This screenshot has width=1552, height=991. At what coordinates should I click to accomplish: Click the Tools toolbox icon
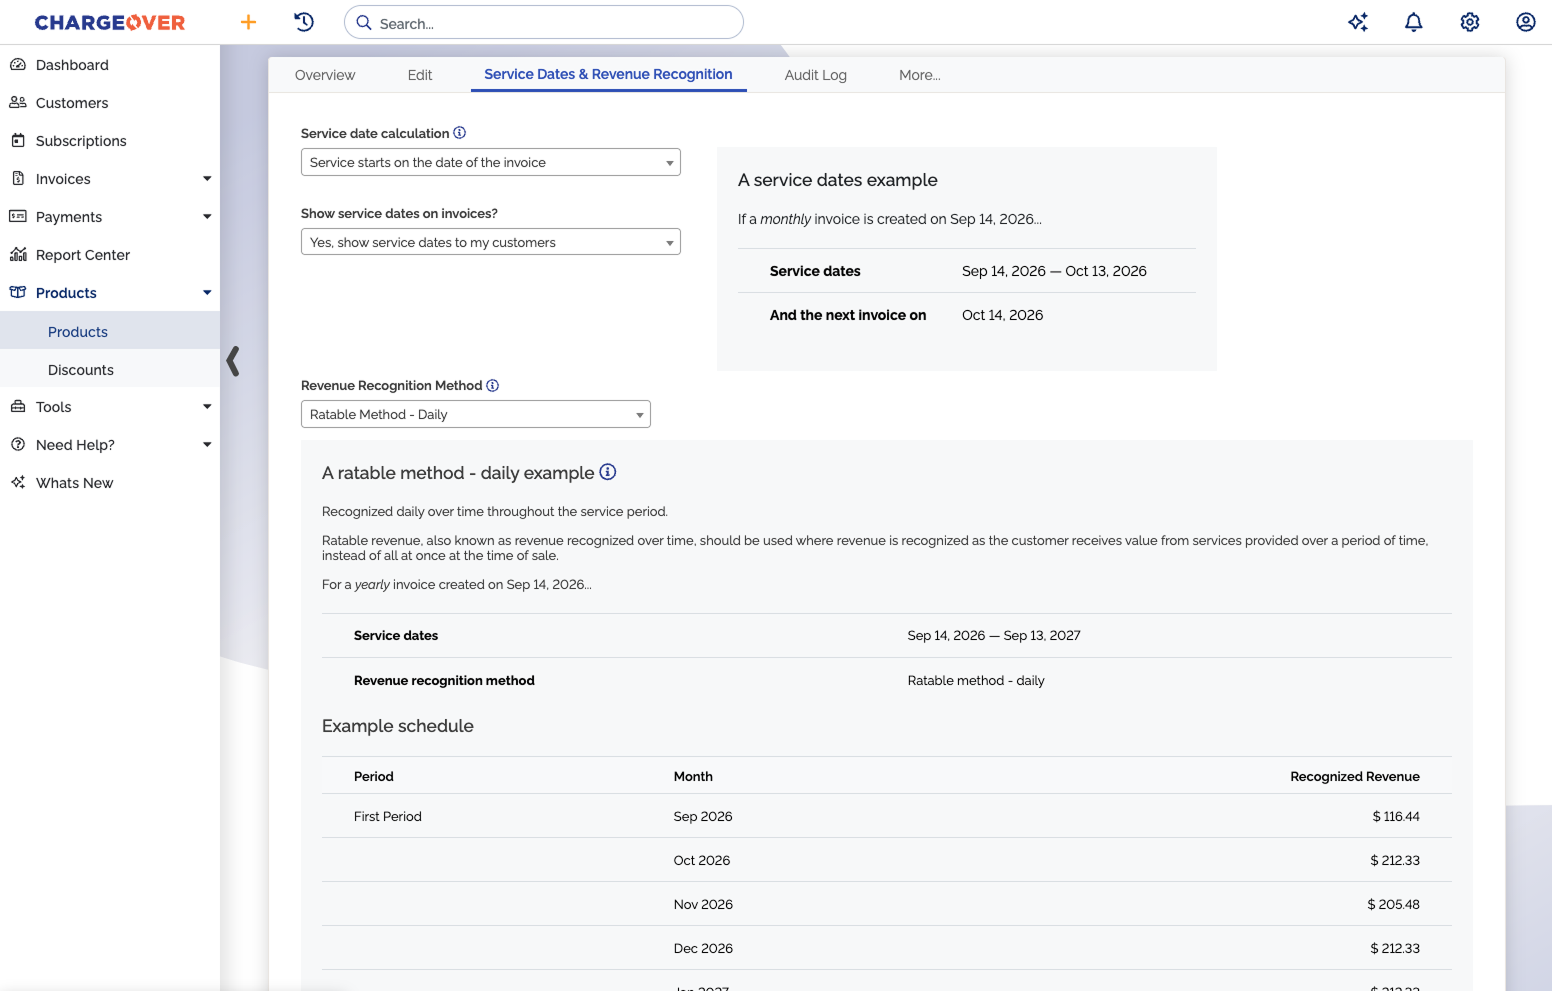click(18, 407)
